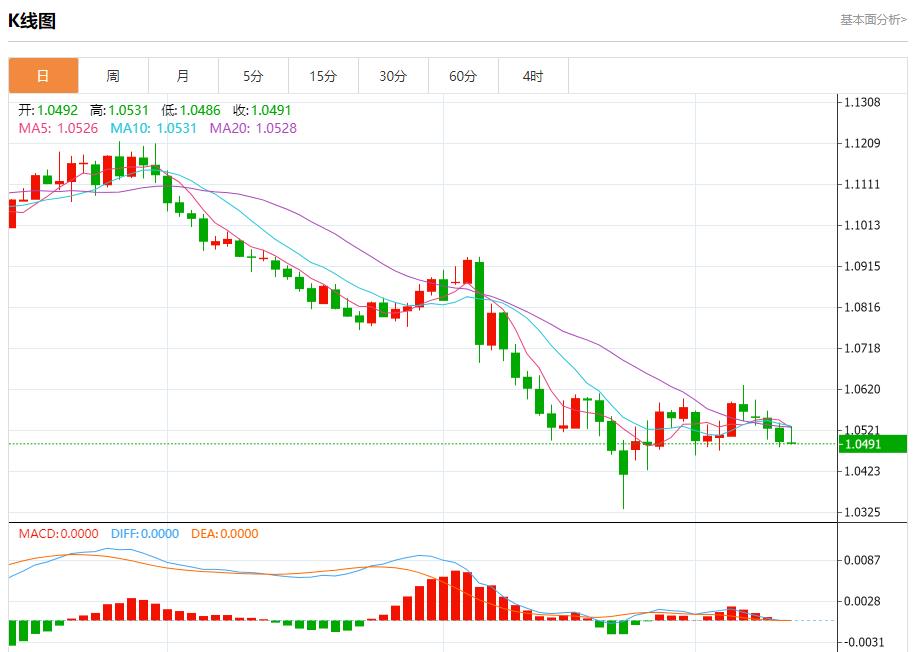Click the 收:1.0491 closing price value
Viewport: 914px width, 652px height.
click(262, 110)
